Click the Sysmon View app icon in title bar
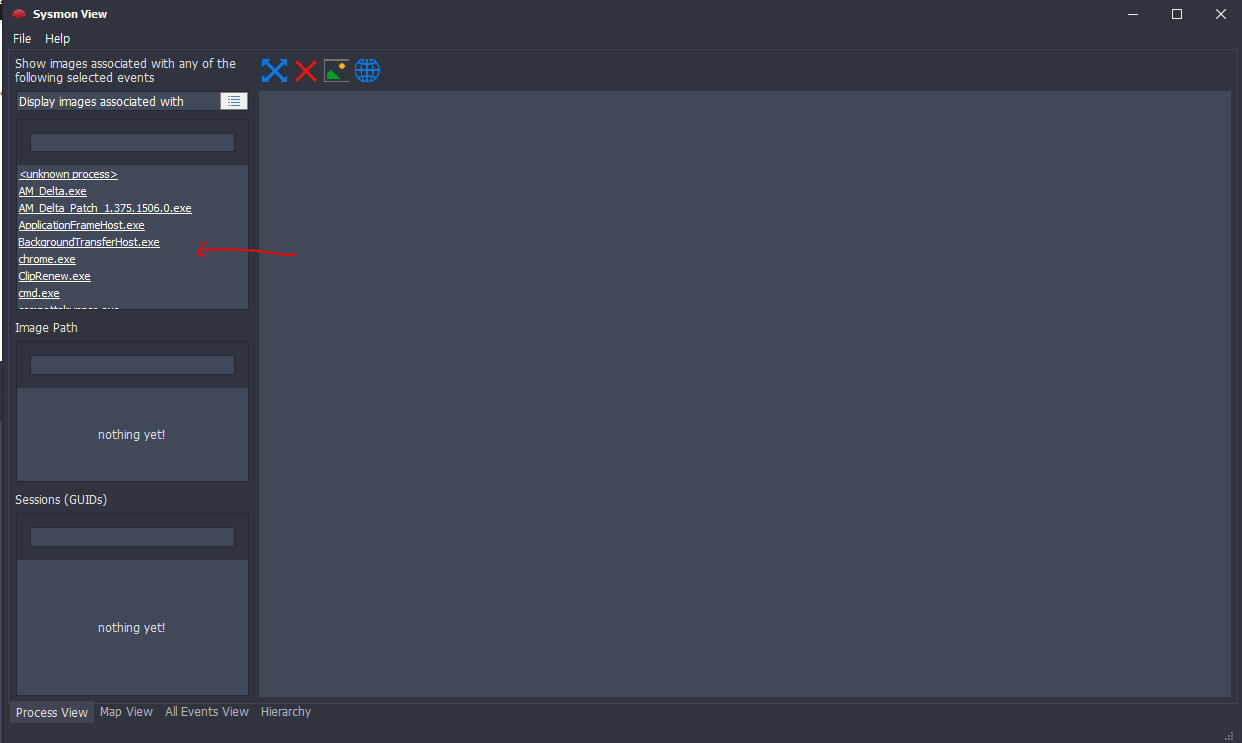The height and width of the screenshot is (743, 1242). pyautogui.click(x=19, y=14)
